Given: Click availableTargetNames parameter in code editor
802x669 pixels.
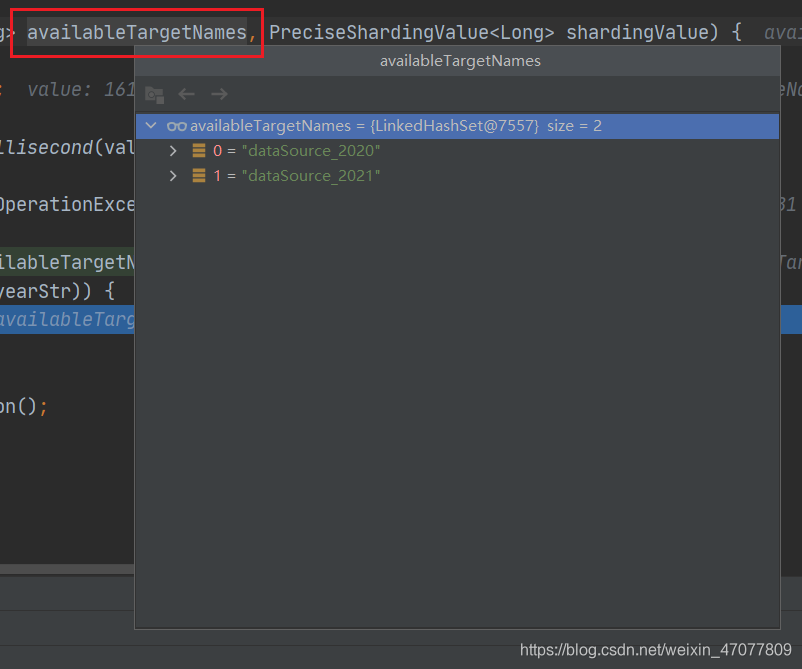Looking at the screenshot, I should point(137,33).
